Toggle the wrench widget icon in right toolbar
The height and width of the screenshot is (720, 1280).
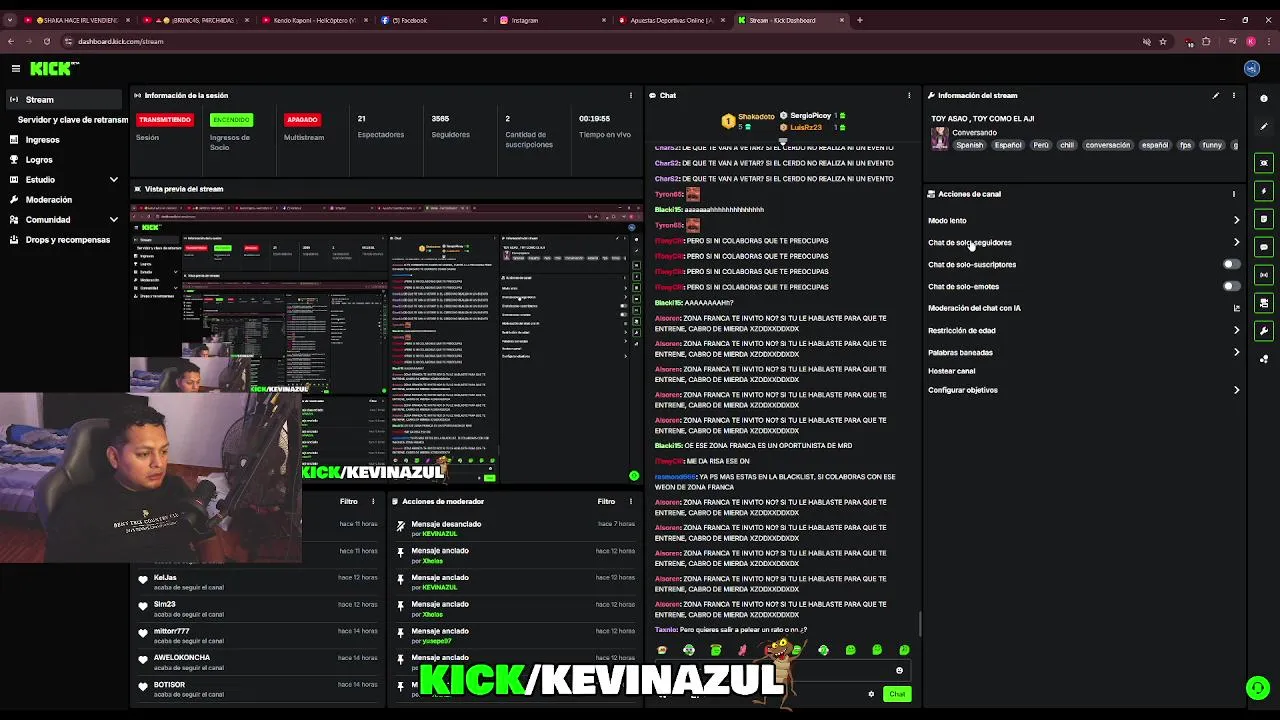[x=1264, y=331]
